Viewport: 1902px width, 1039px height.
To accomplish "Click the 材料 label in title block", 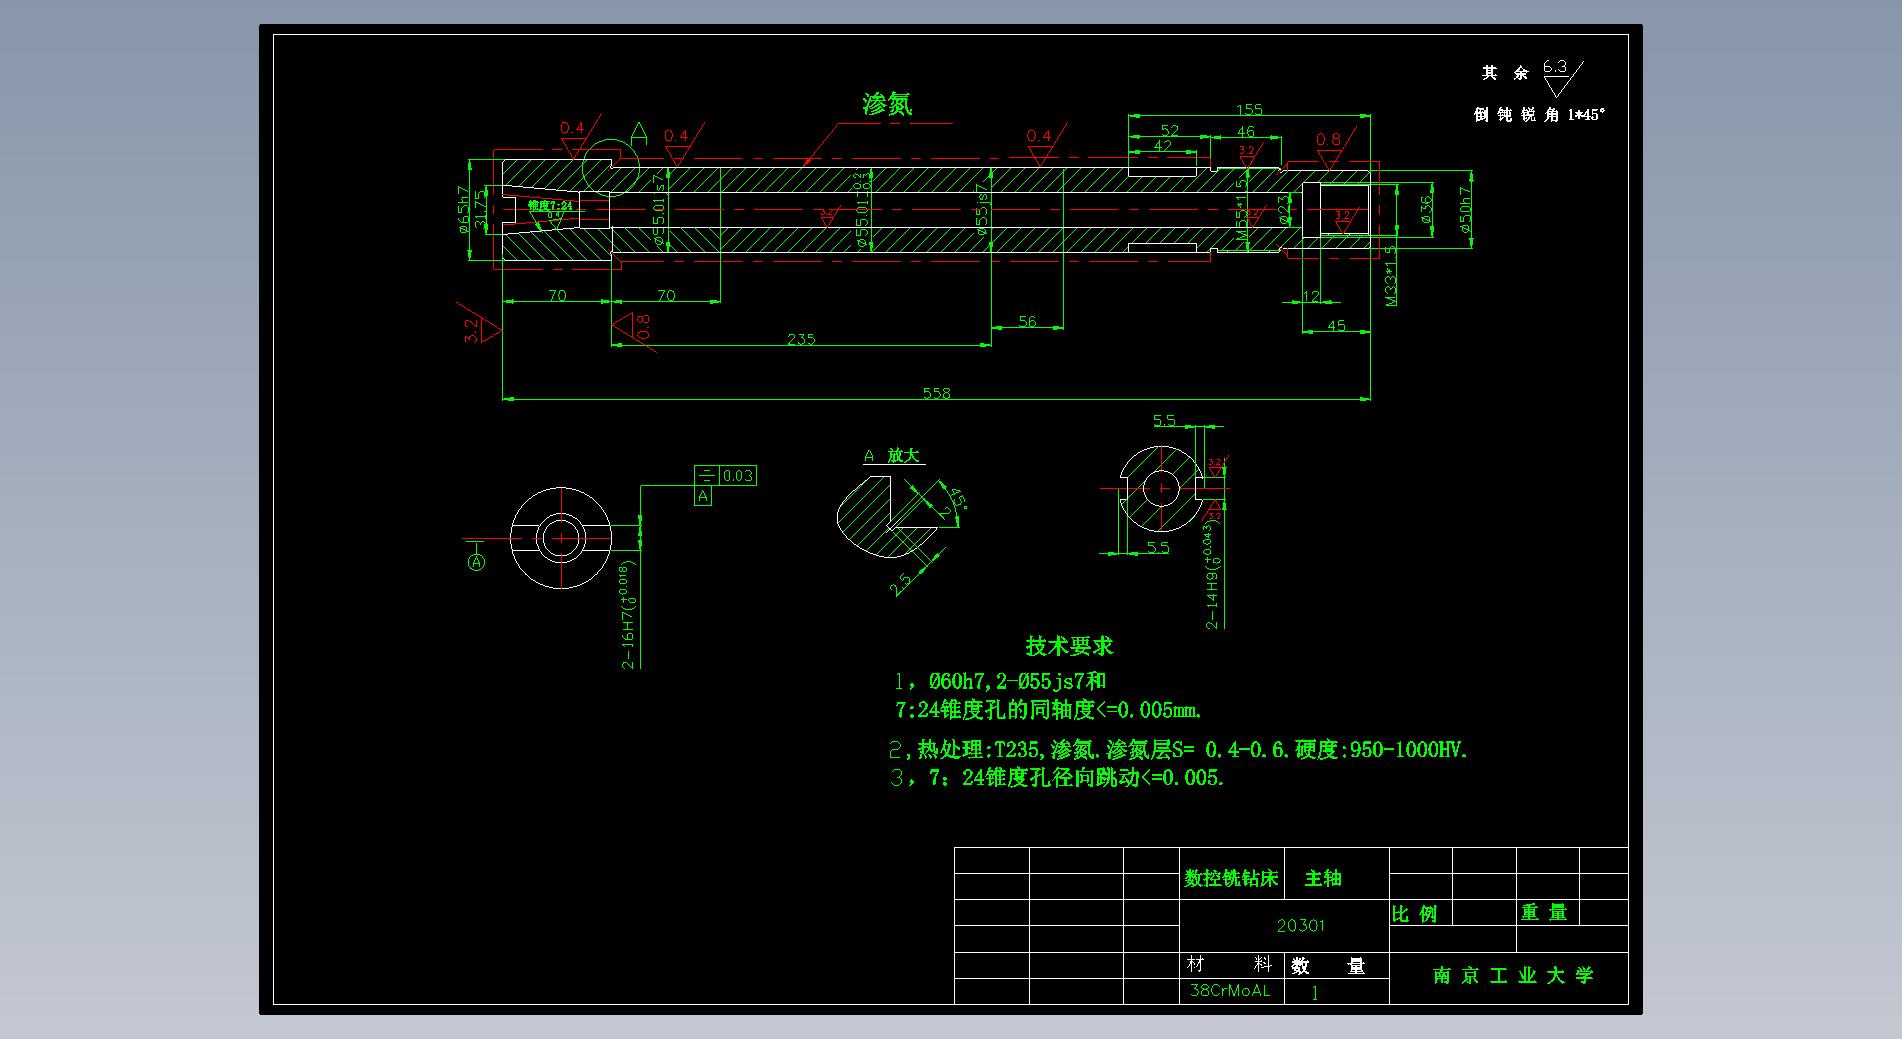I will coord(1229,964).
